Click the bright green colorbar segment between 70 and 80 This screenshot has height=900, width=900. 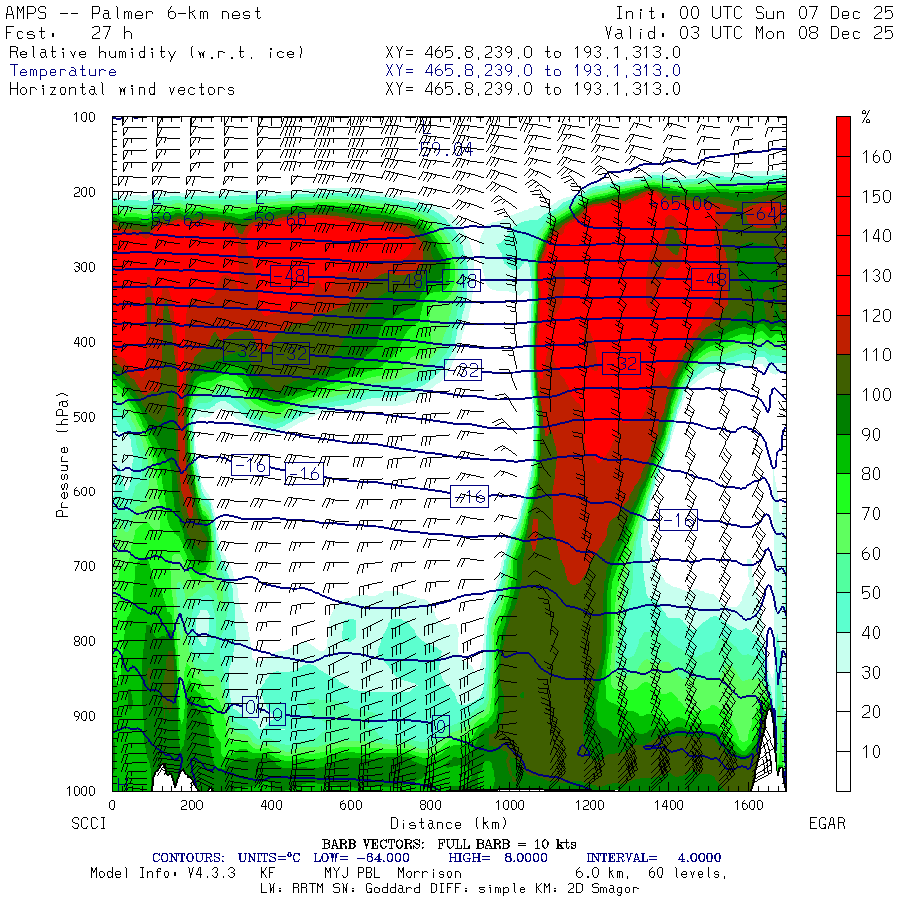(x=843, y=493)
